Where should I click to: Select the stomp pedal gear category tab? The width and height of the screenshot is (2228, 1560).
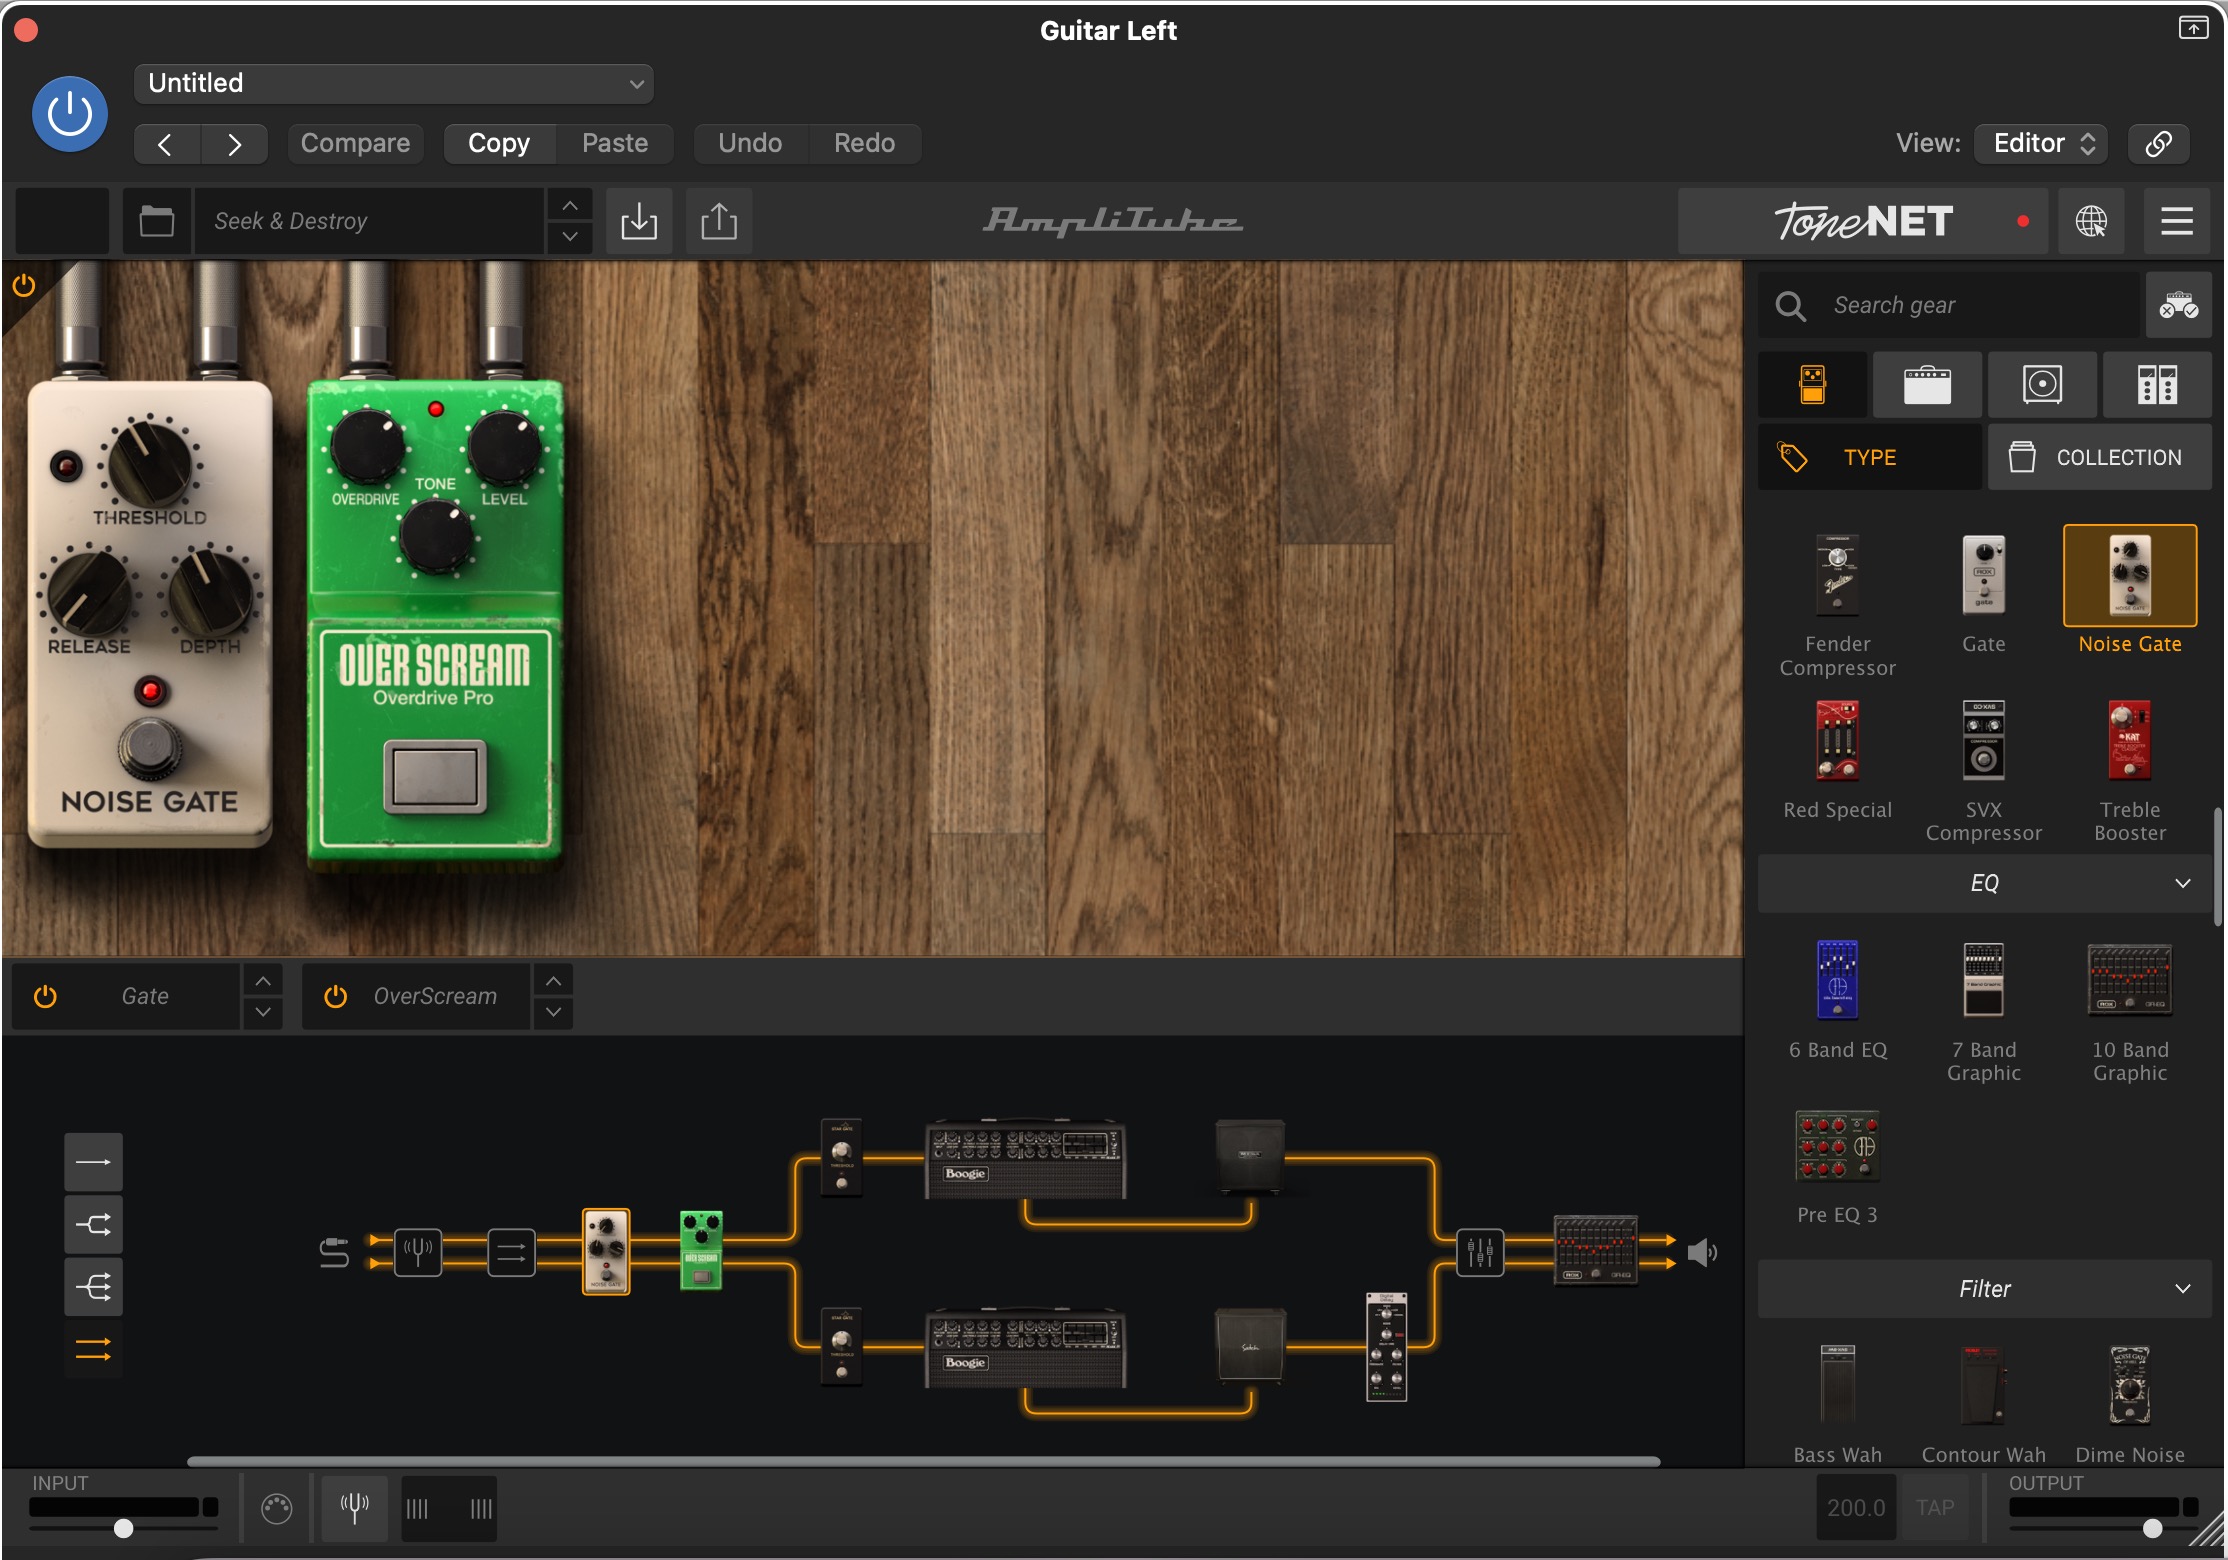coord(1812,385)
